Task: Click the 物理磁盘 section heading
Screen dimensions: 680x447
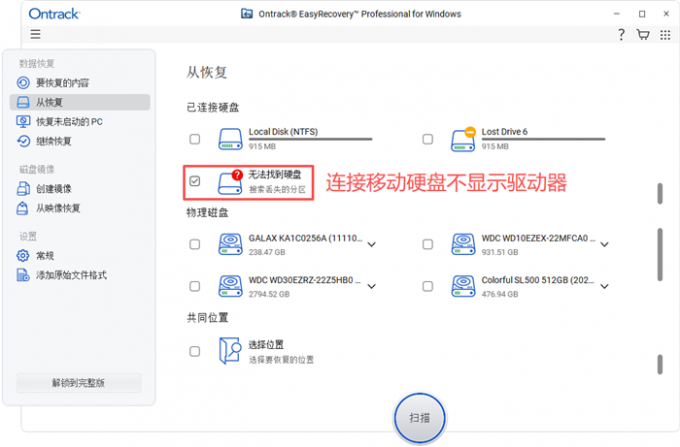Action: pos(207,212)
